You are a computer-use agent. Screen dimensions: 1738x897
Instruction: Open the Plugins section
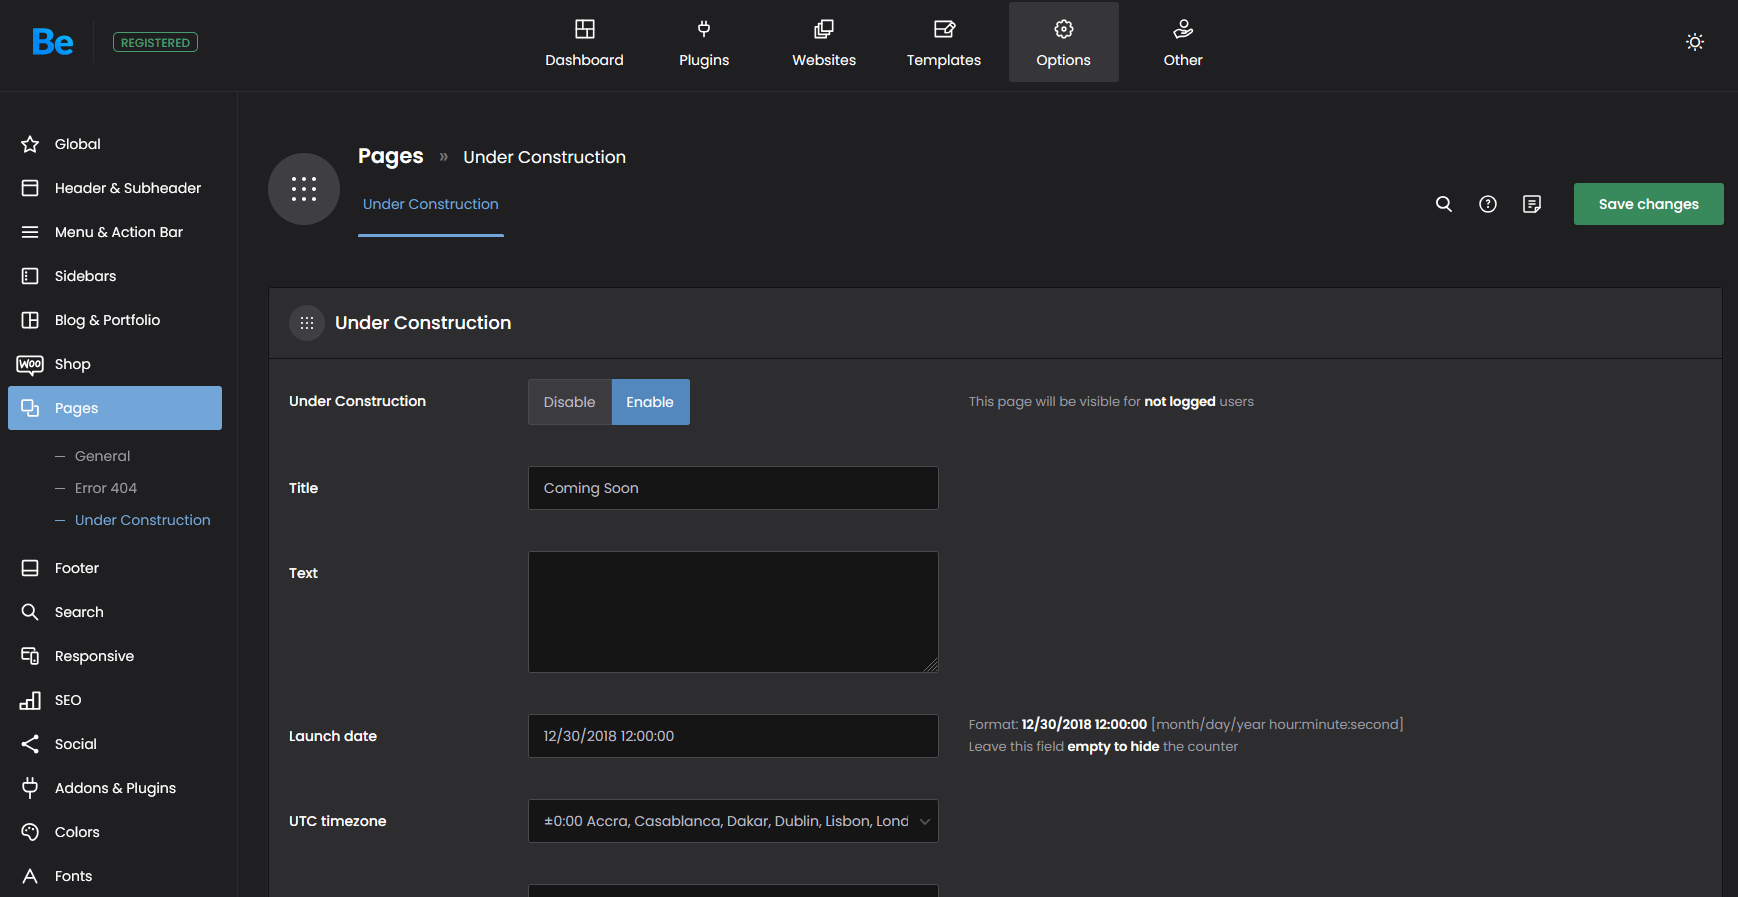pyautogui.click(x=704, y=43)
